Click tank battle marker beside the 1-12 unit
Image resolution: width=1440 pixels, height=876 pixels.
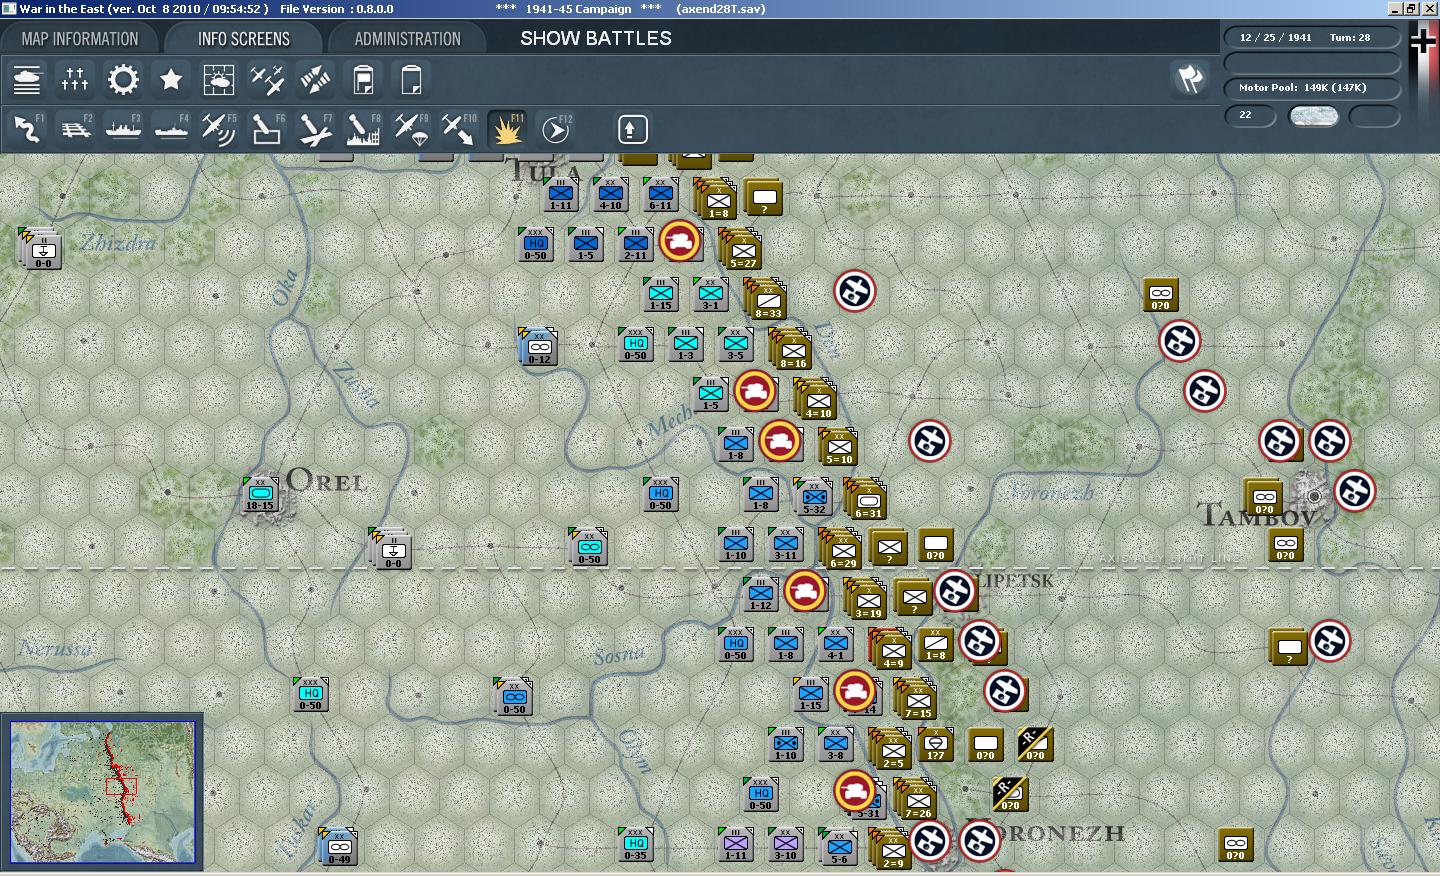click(x=806, y=591)
